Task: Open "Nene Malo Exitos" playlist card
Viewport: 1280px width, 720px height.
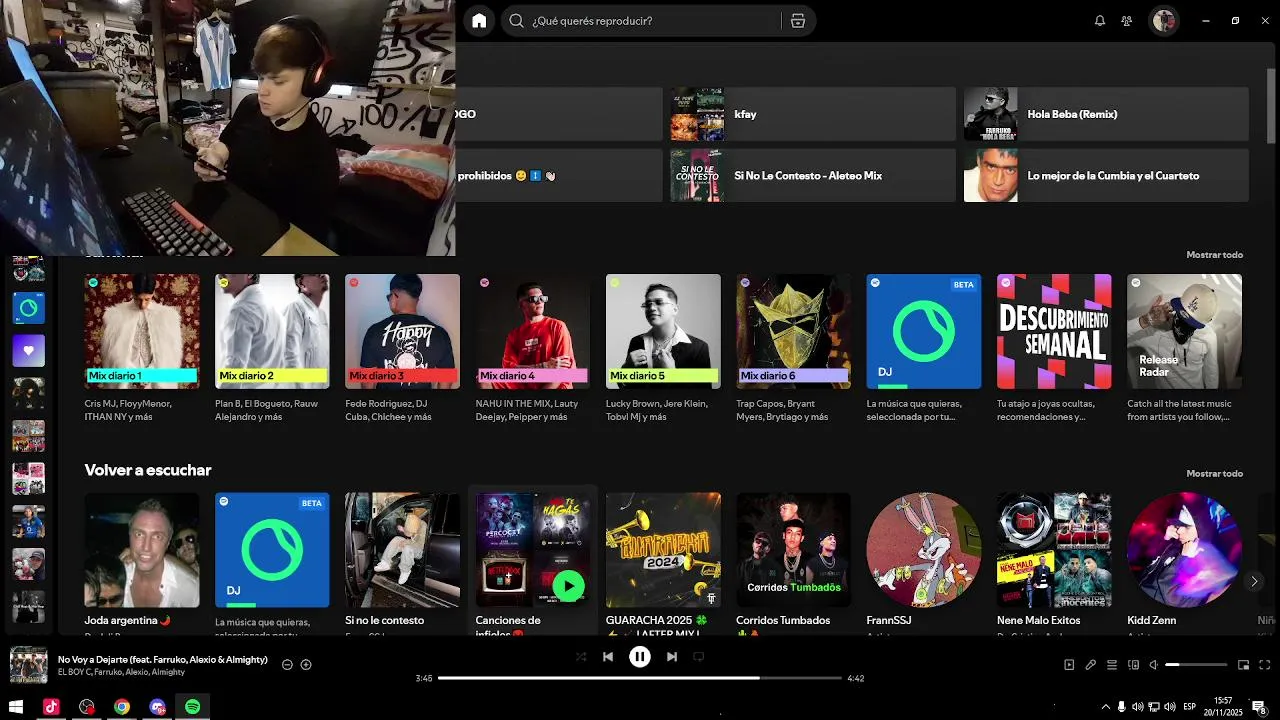Action: (1054, 560)
